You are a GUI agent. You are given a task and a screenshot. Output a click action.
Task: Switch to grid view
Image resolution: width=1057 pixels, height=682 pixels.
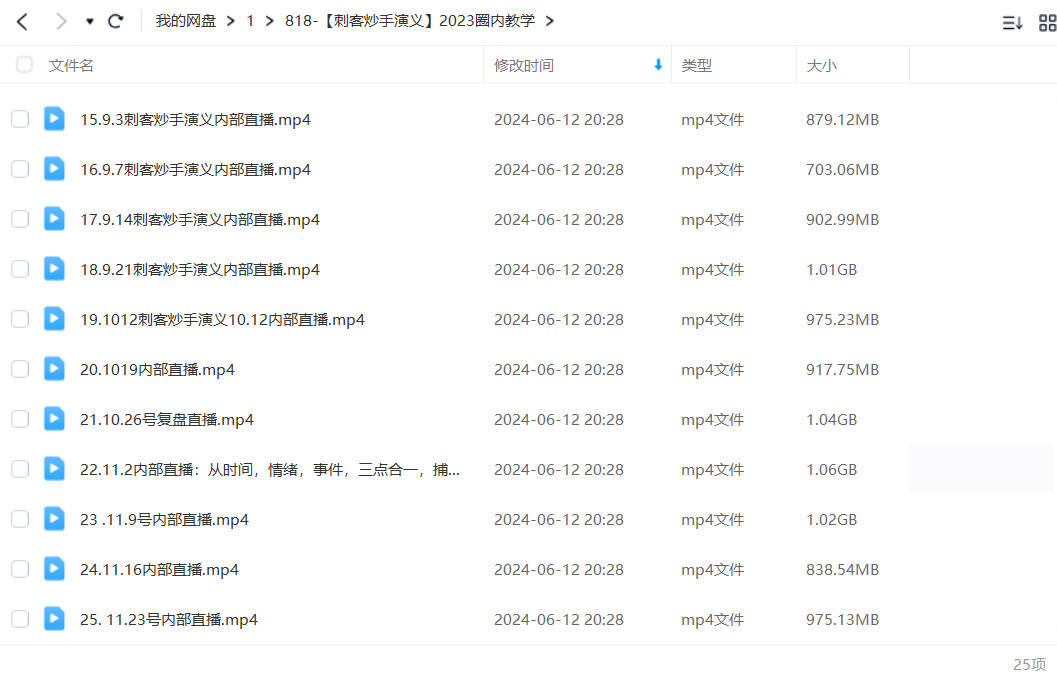1048,23
